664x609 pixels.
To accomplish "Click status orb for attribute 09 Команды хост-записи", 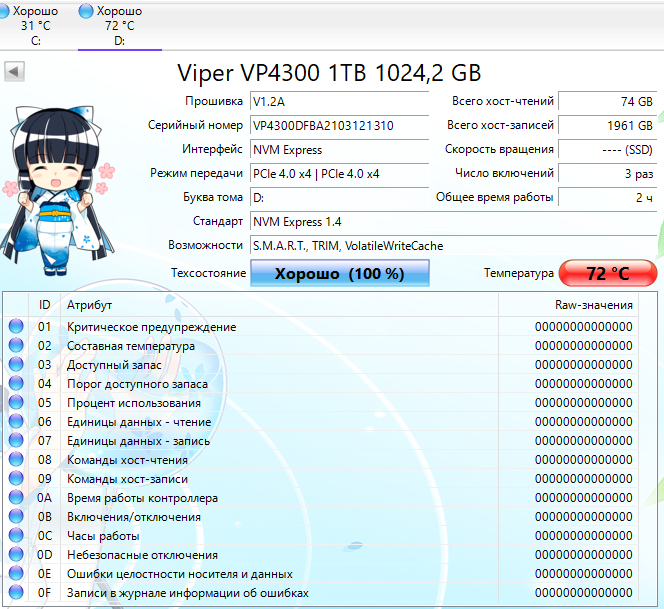I will (x=16, y=479).
